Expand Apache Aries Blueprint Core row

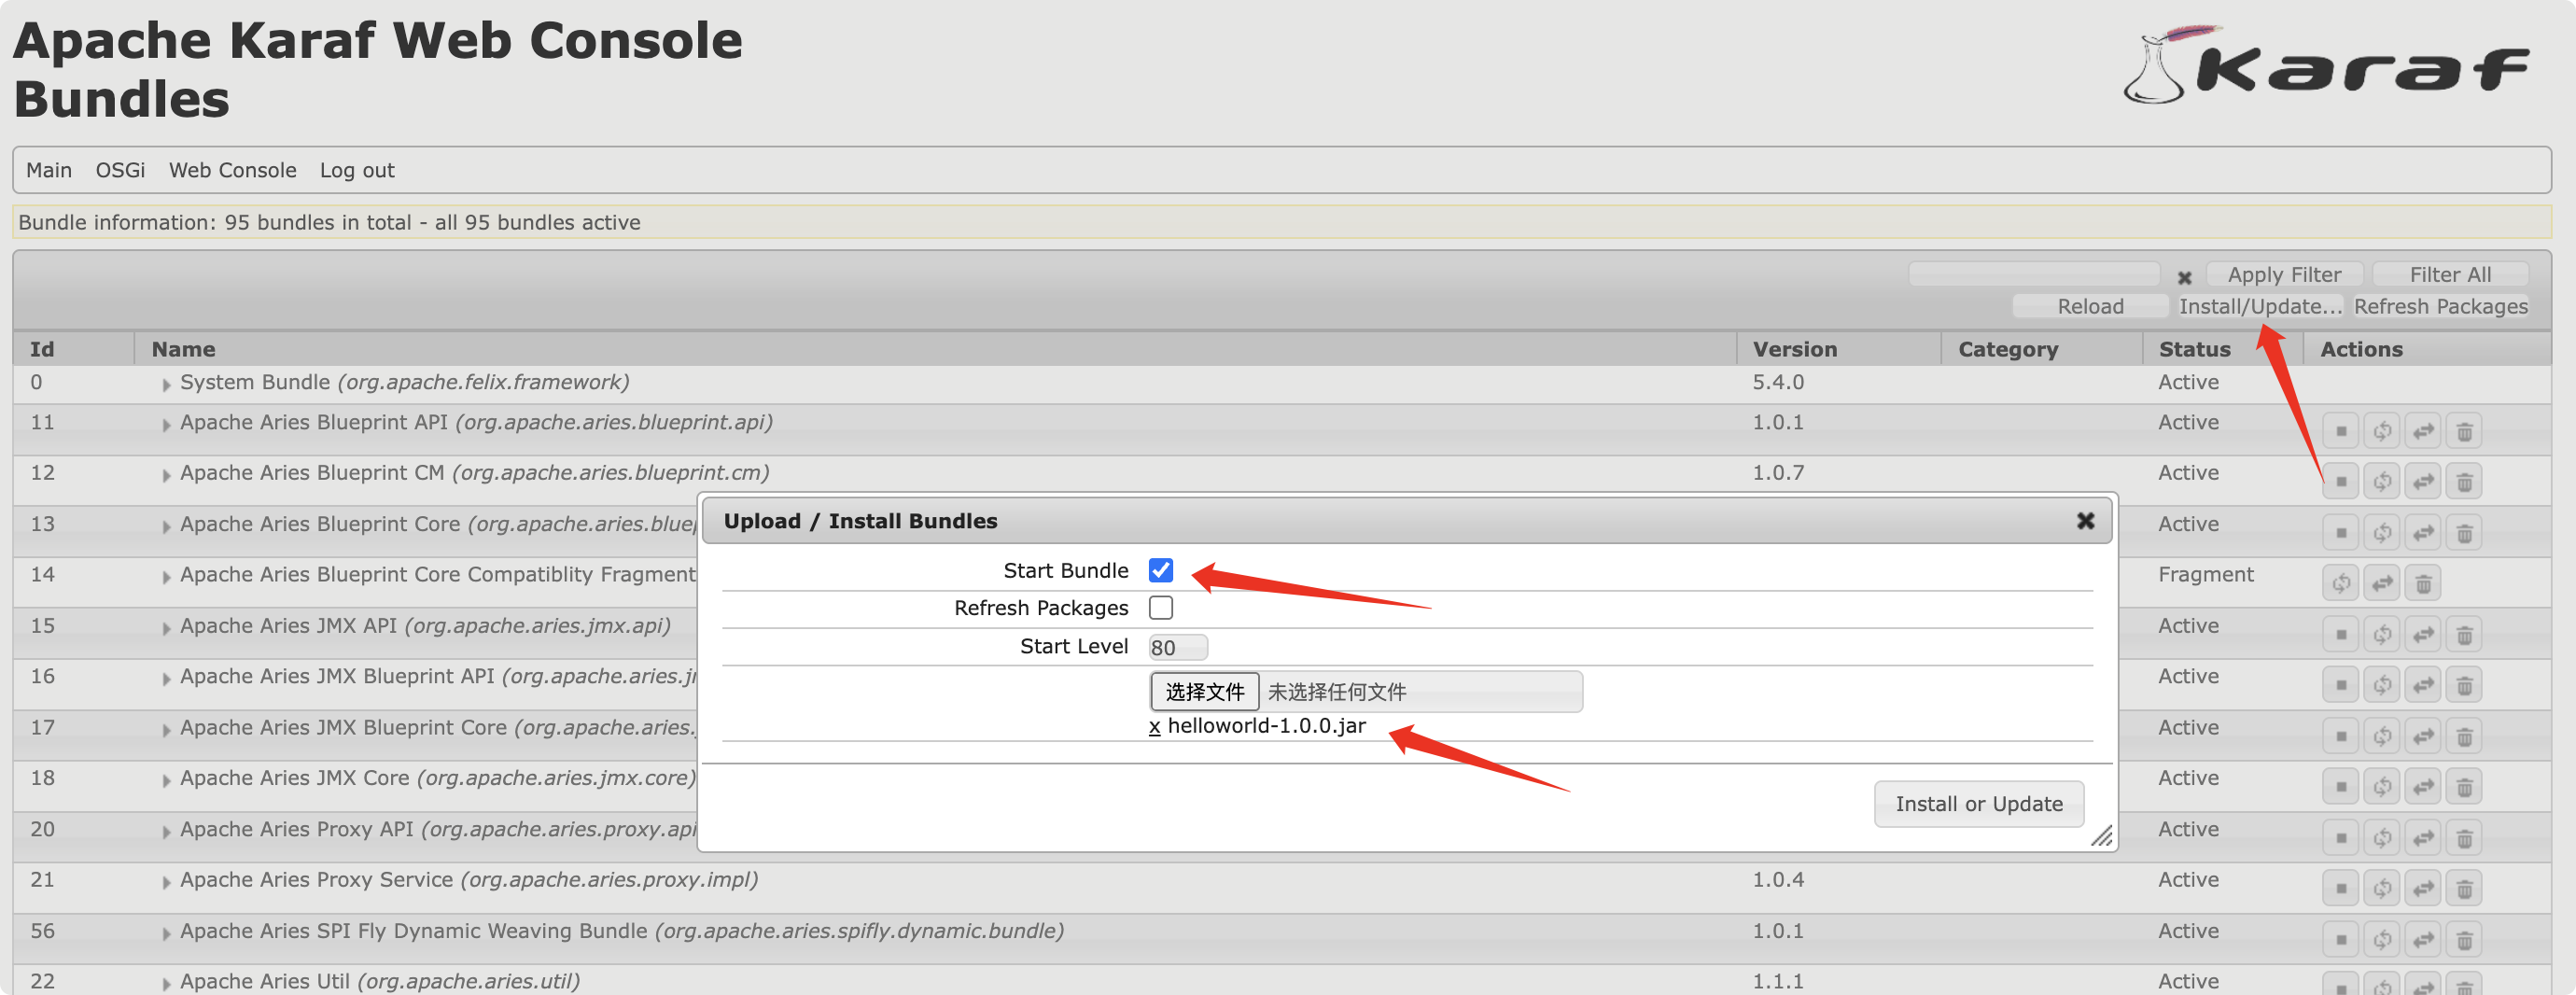(166, 526)
